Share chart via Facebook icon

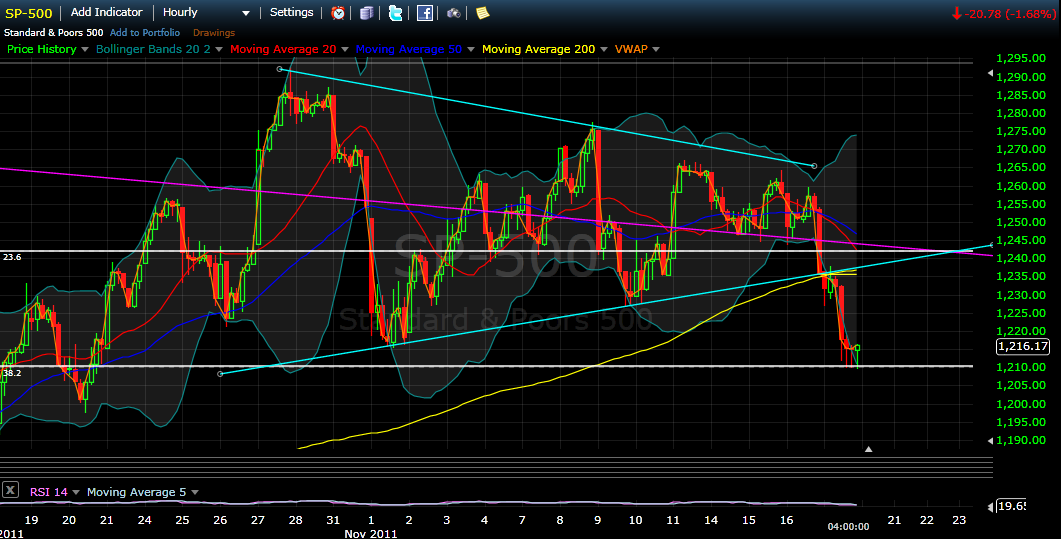point(424,13)
